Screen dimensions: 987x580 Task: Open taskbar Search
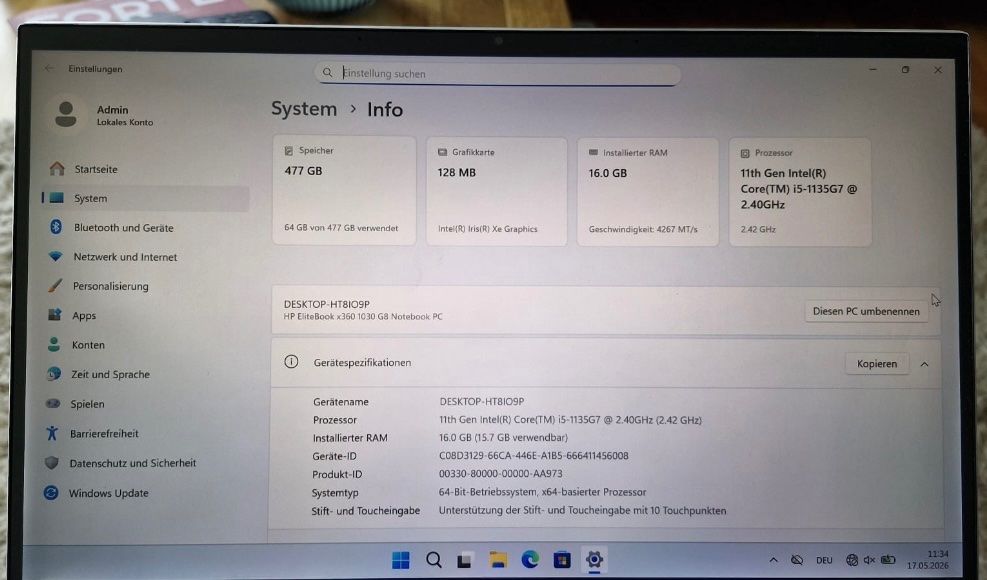(433, 560)
